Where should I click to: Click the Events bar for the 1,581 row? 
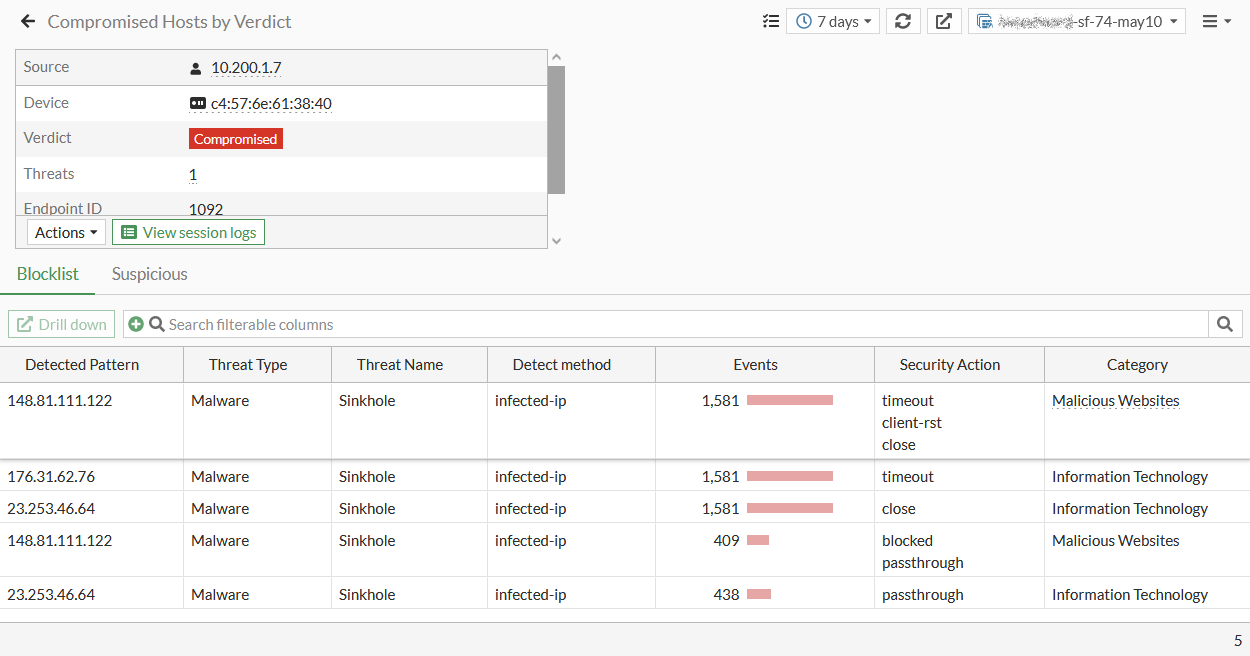pos(790,399)
